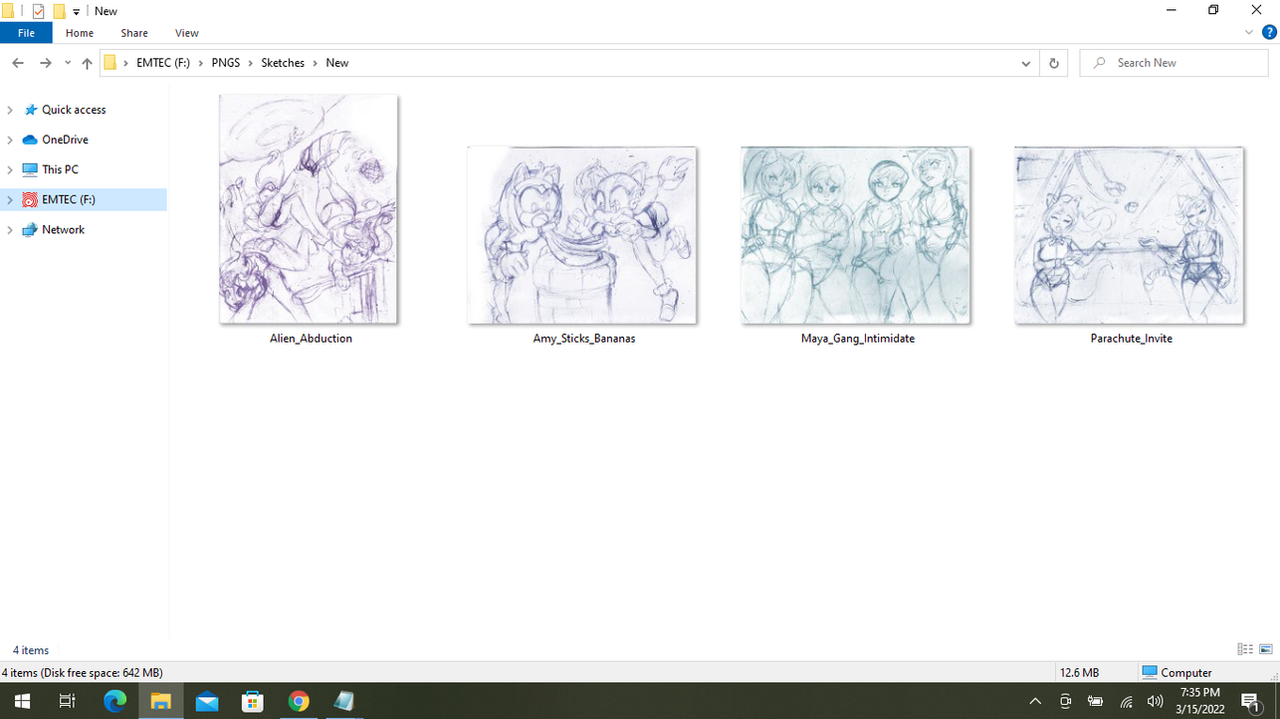The height and width of the screenshot is (719, 1280).
Task: Expand the This PC tree node
Action: coord(10,170)
